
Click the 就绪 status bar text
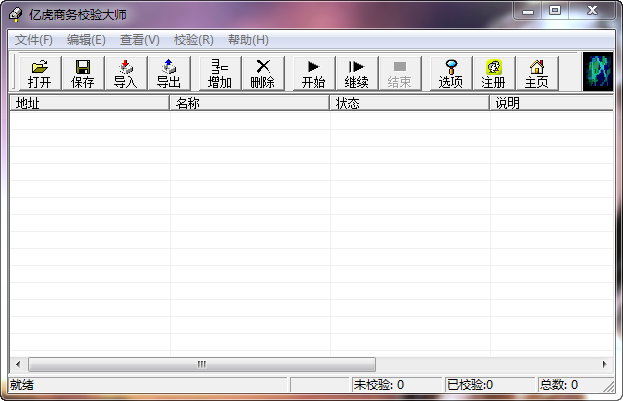click(22, 385)
